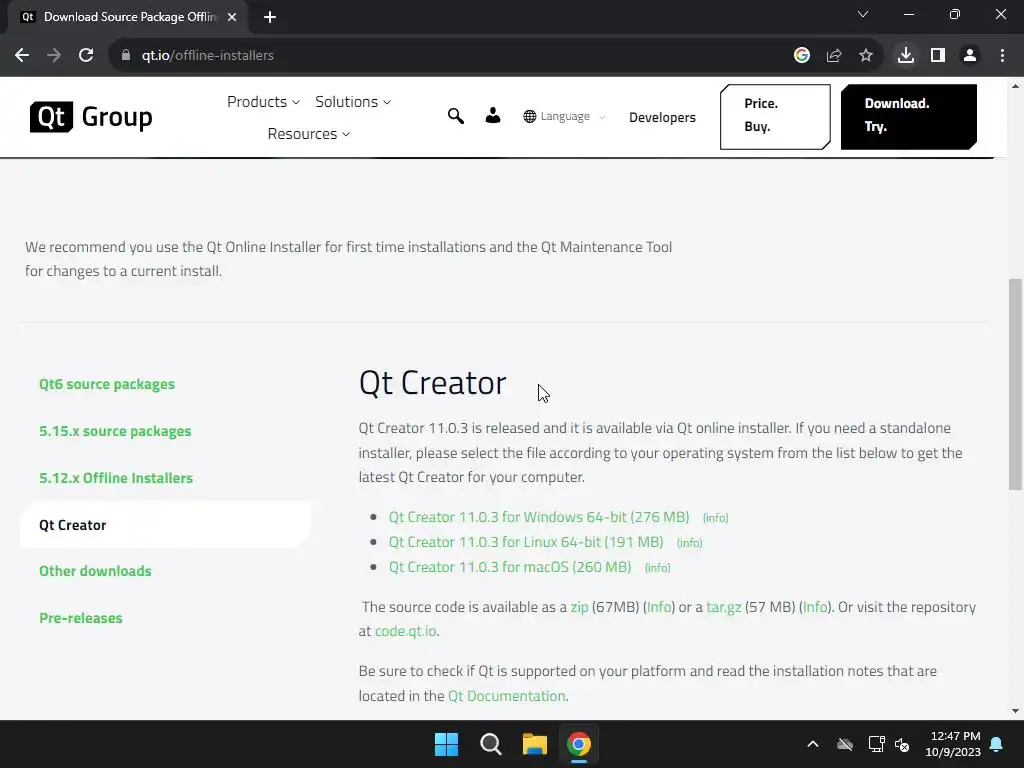Select Other downloads tab
This screenshot has height=768, width=1024.
pyautogui.click(x=95, y=571)
